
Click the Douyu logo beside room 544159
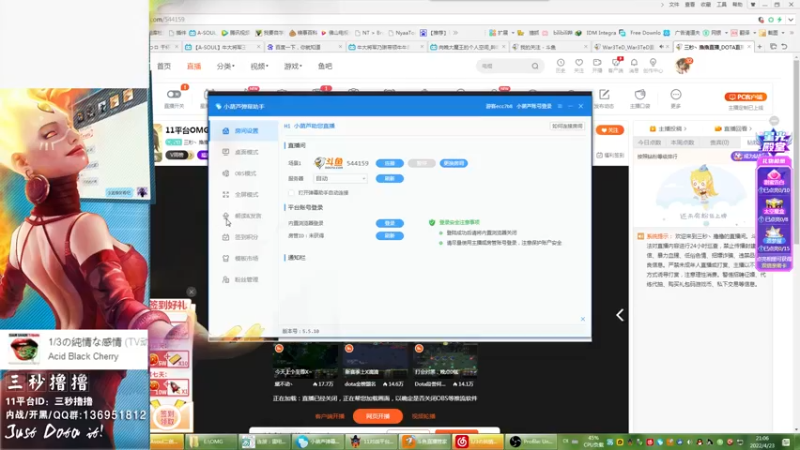[x=328, y=163]
